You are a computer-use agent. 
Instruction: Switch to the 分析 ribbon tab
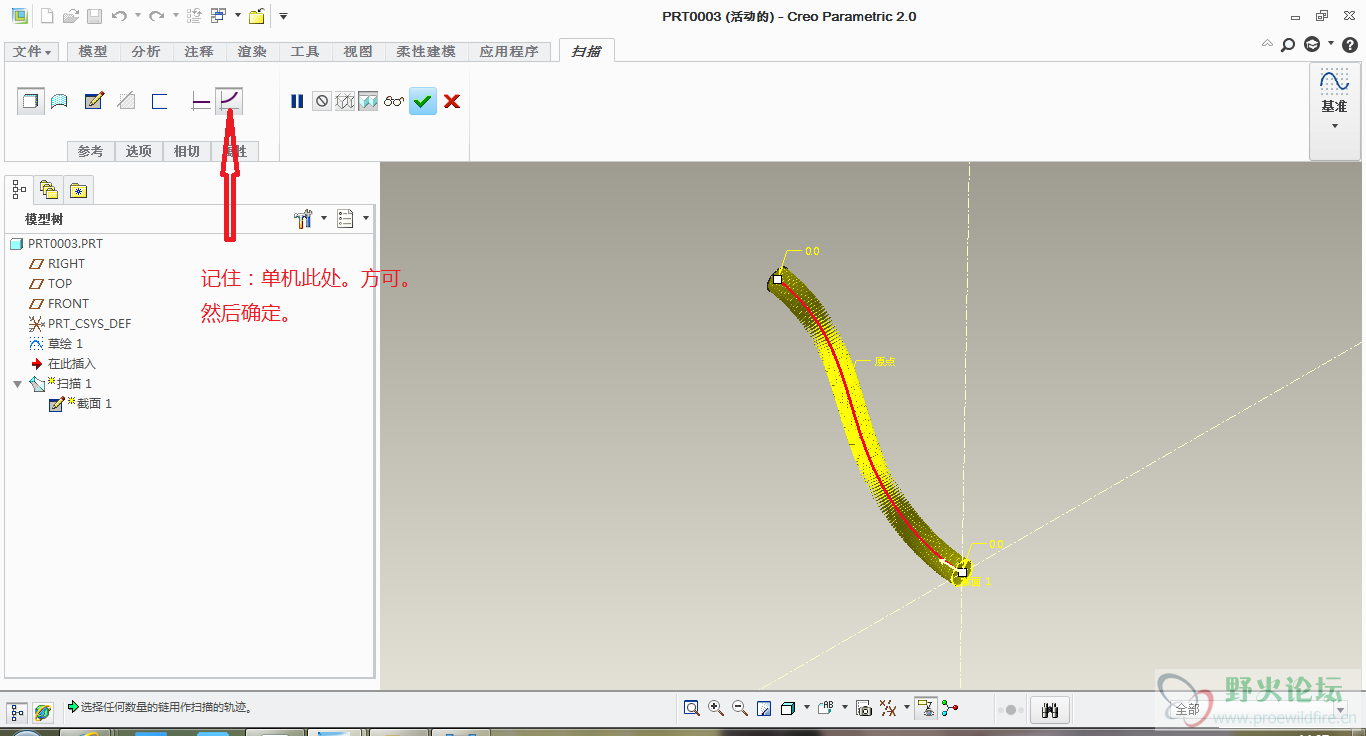(146, 51)
